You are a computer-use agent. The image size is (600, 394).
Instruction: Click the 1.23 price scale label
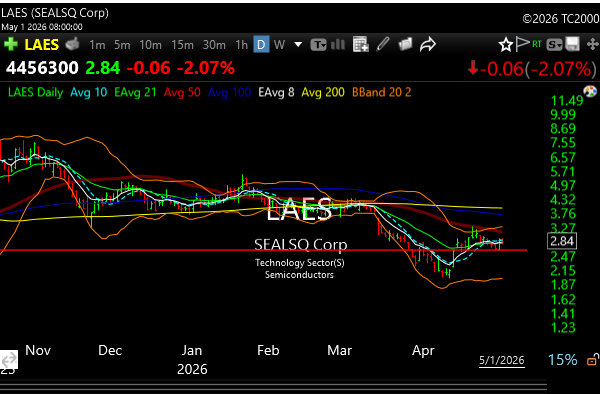pos(562,327)
